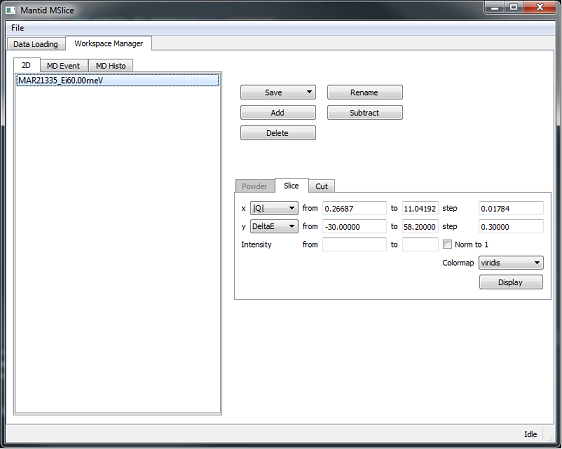562x449 pixels.
Task: Open the Save button dropdown arrow
Action: (309, 92)
